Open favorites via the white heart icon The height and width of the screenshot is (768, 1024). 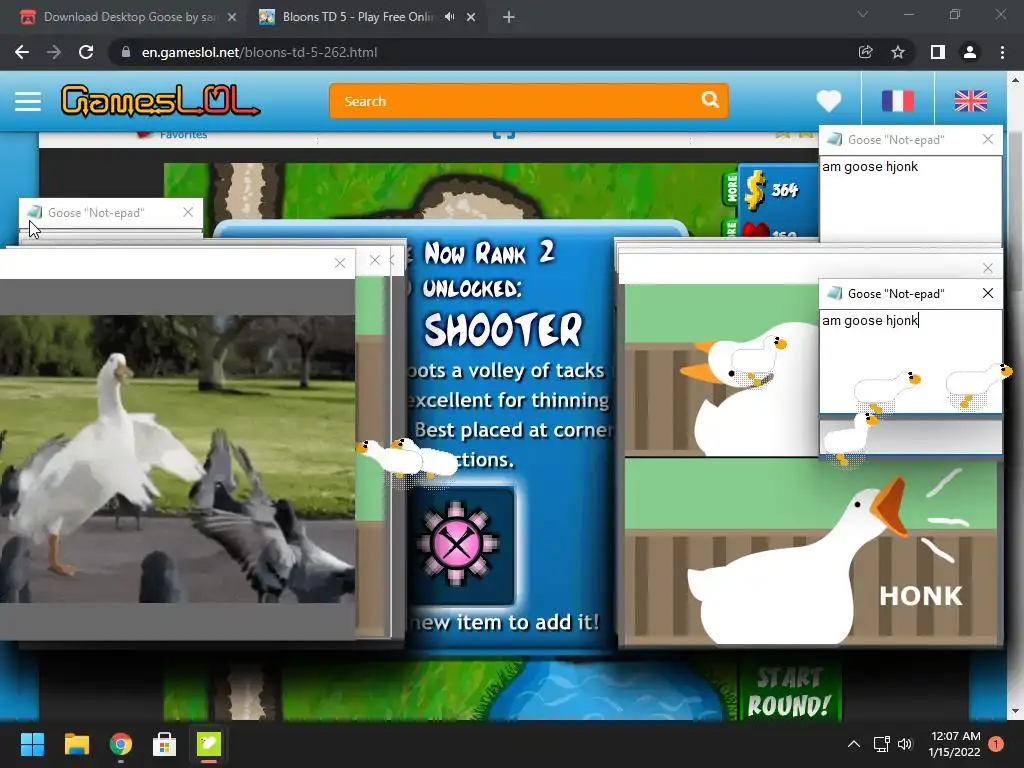pyautogui.click(x=829, y=101)
